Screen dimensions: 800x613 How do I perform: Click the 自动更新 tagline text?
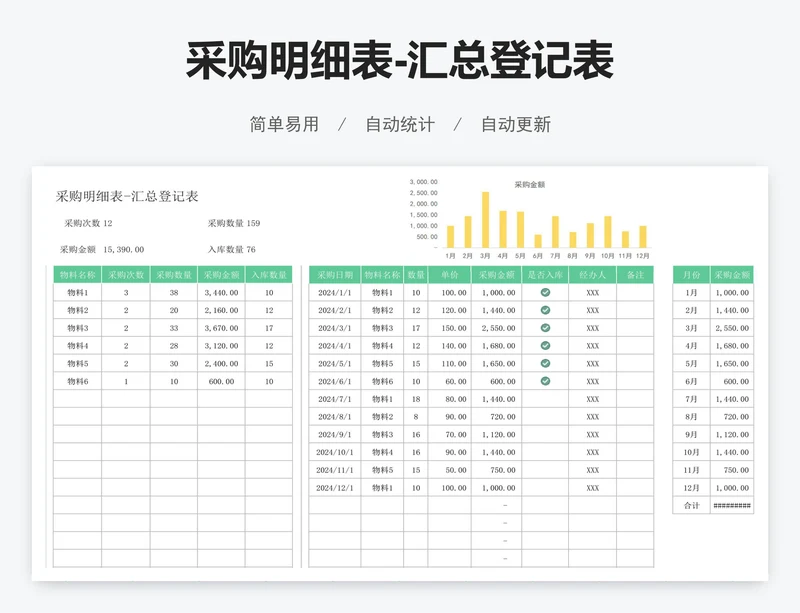click(x=516, y=124)
